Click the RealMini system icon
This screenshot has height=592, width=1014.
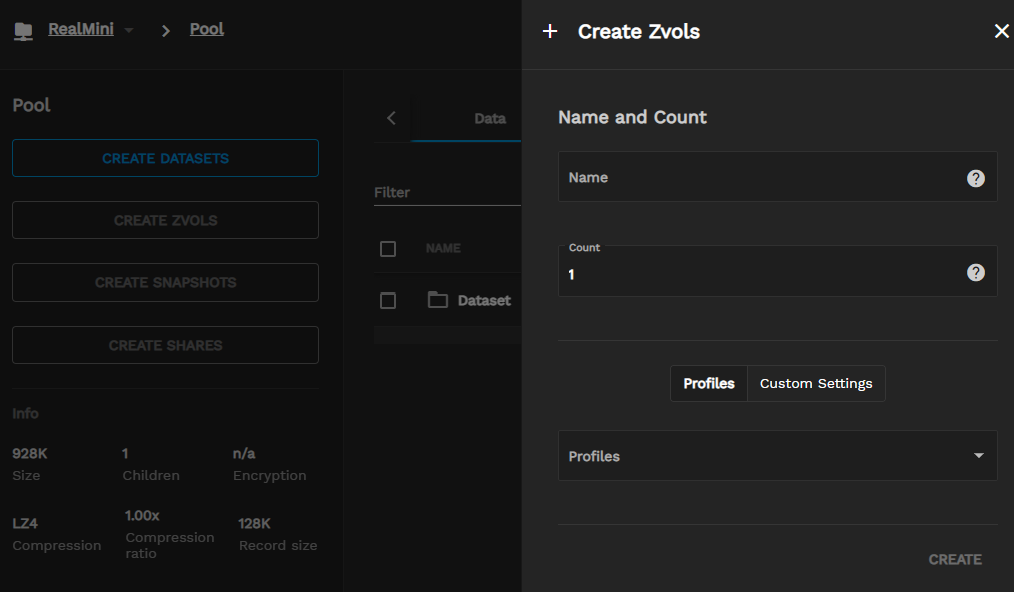pyautogui.click(x=23, y=31)
